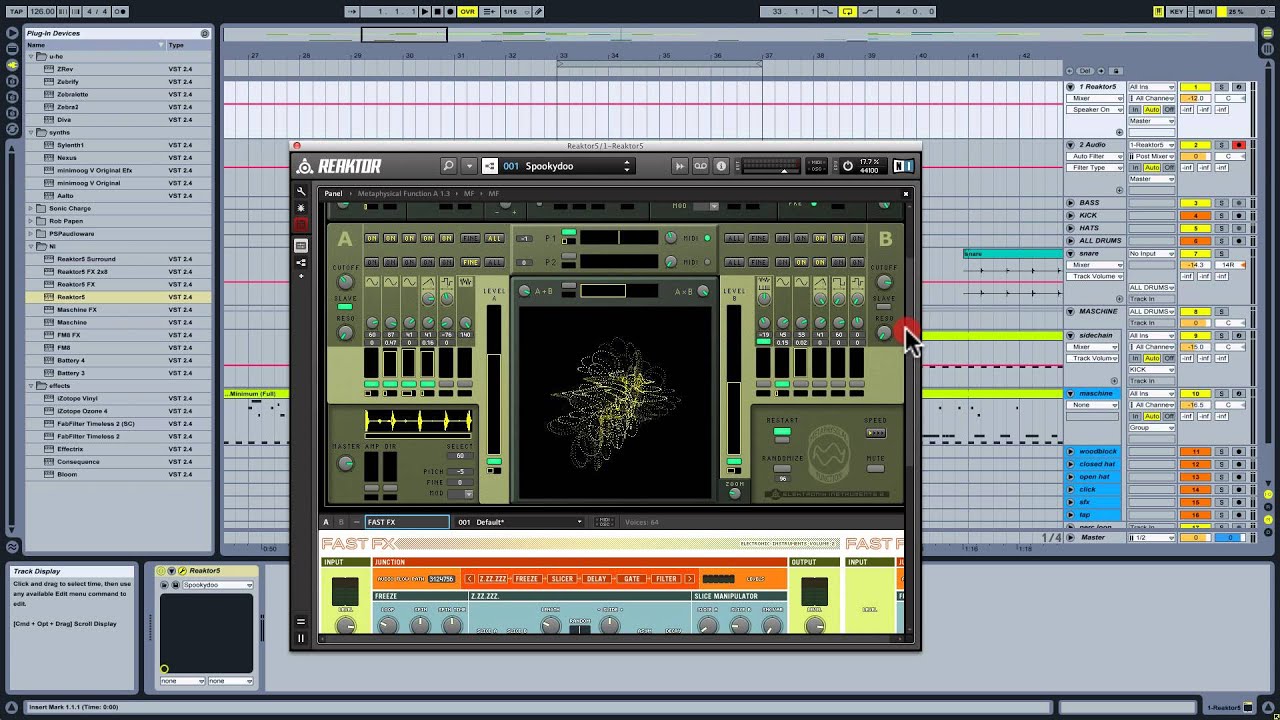Click tempo field 126.00
This screenshot has height=720, width=1280.
coord(42,12)
